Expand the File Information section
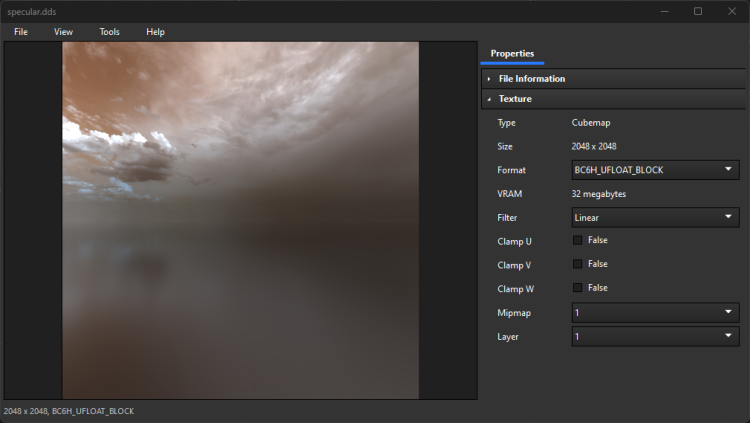The image size is (750, 423). click(531, 78)
